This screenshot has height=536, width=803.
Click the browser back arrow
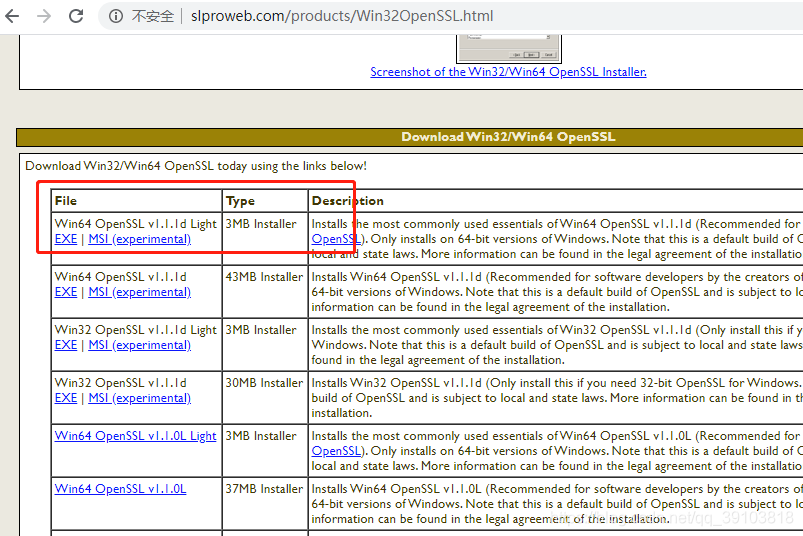12,16
